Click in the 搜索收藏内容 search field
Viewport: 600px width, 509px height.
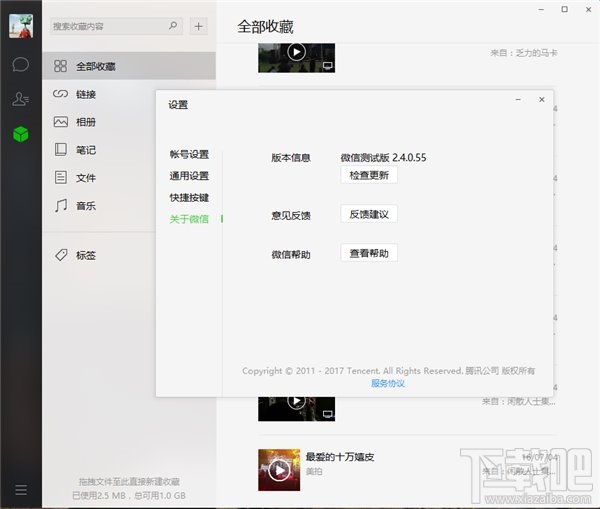tap(116, 26)
